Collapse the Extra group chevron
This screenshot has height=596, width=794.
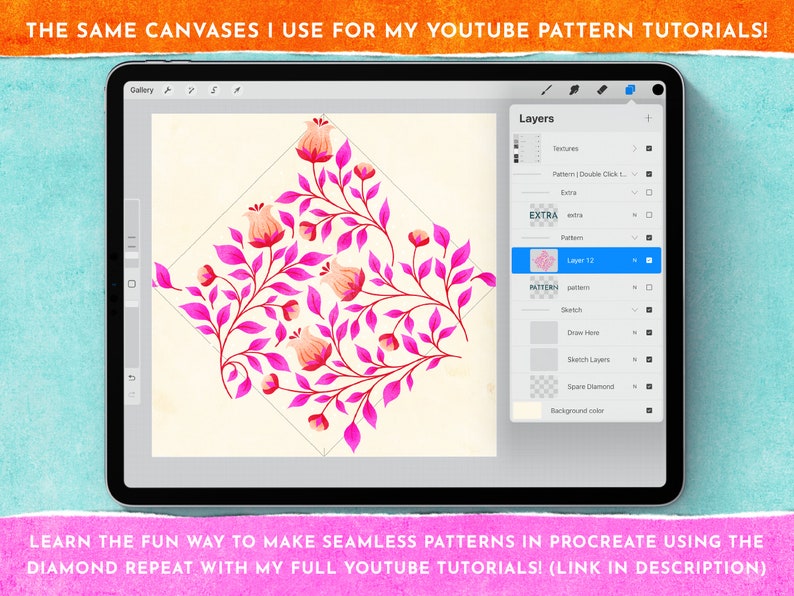point(634,193)
